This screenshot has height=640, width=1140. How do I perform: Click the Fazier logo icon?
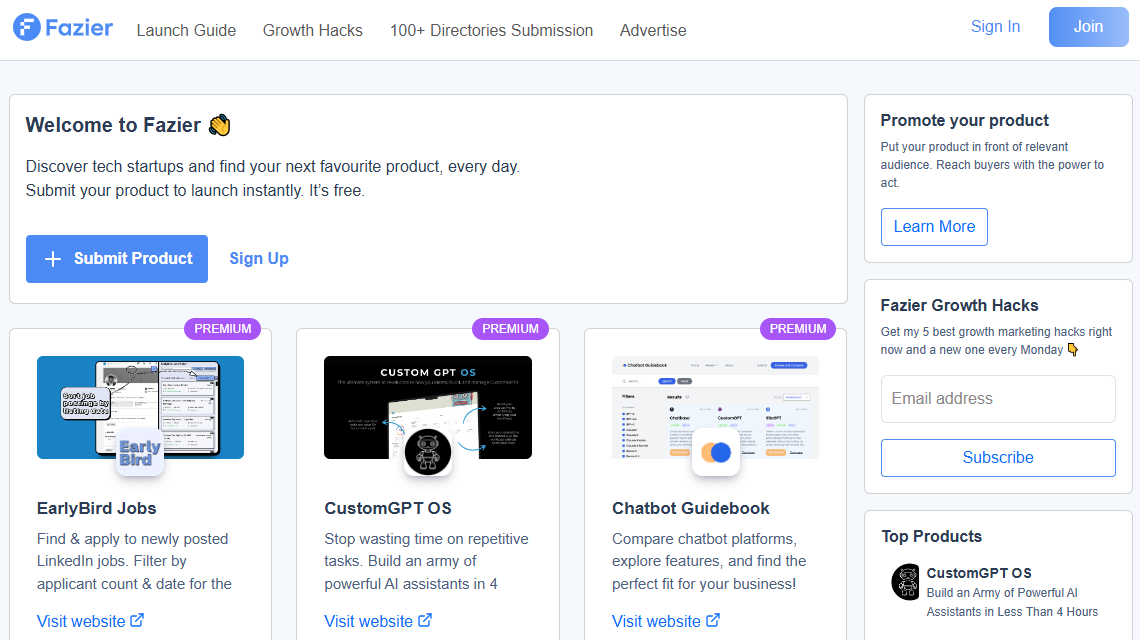pyautogui.click(x=27, y=28)
